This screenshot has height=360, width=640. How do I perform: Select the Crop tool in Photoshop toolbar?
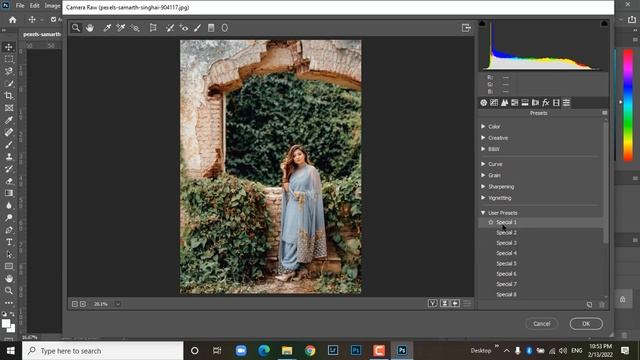(x=9, y=96)
